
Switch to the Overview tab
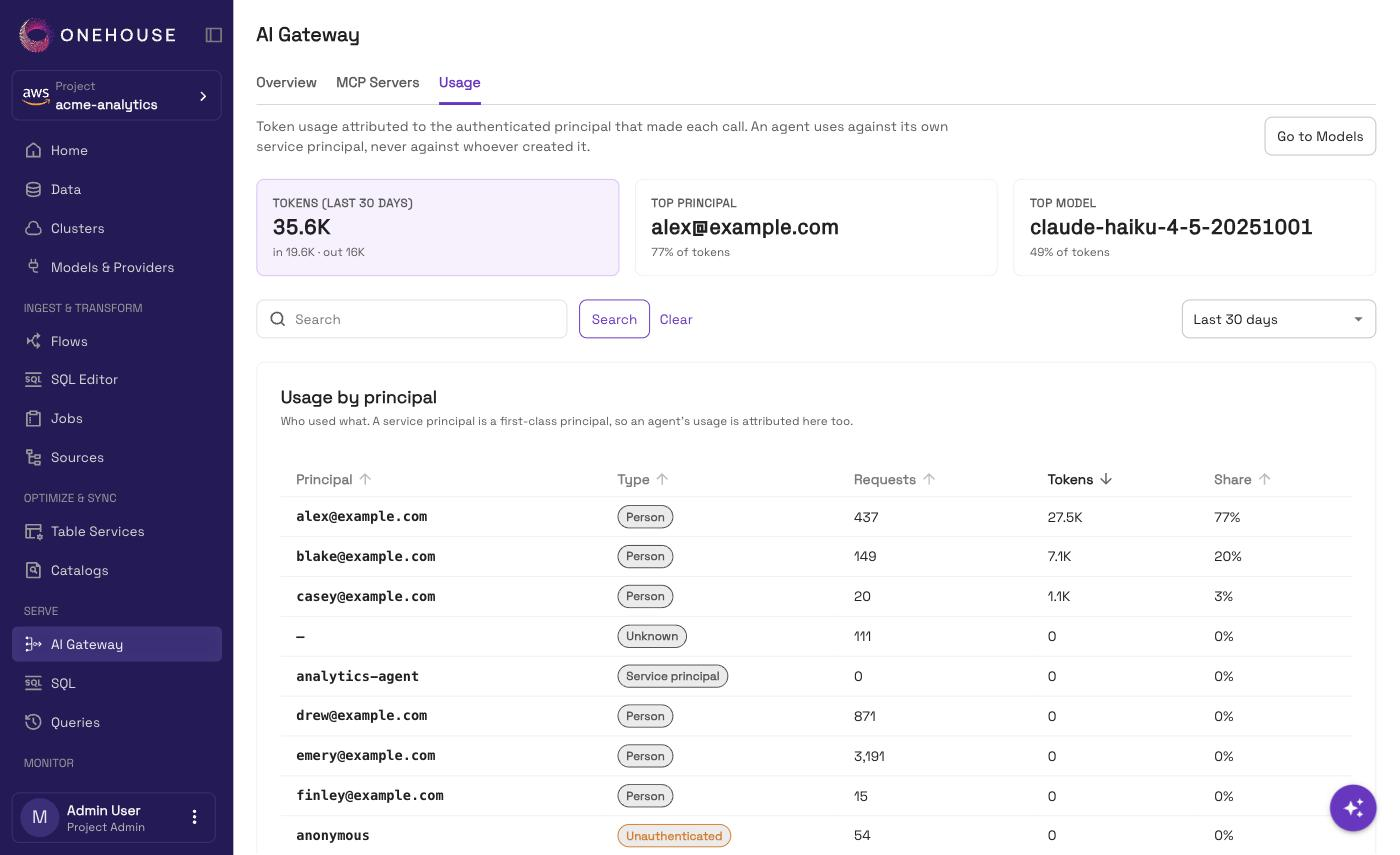(286, 82)
